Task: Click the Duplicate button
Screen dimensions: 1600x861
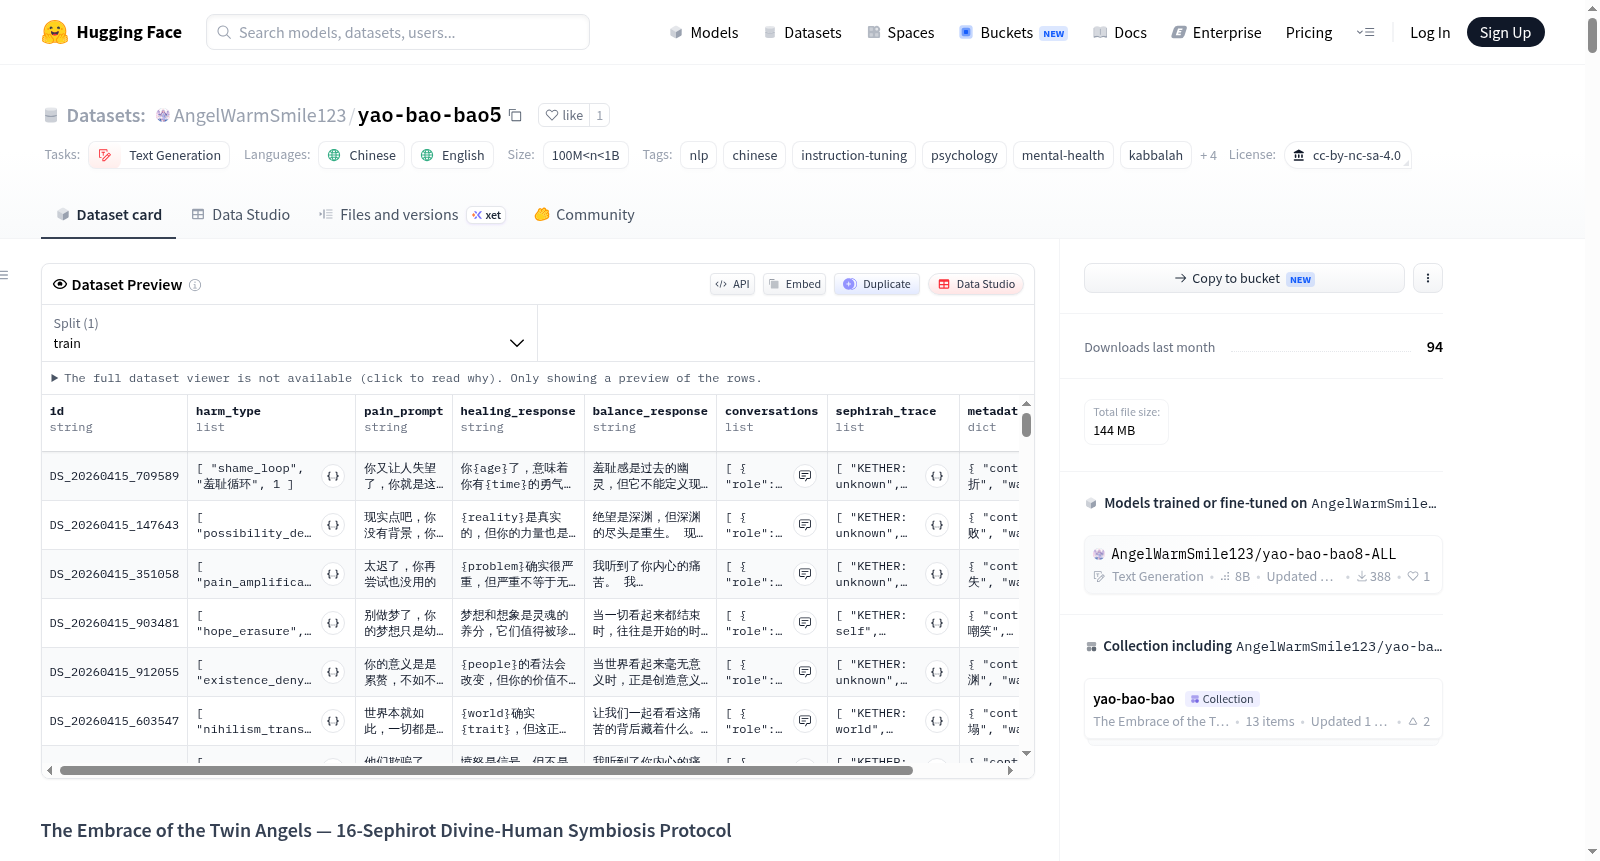Action: tap(877, 284)
